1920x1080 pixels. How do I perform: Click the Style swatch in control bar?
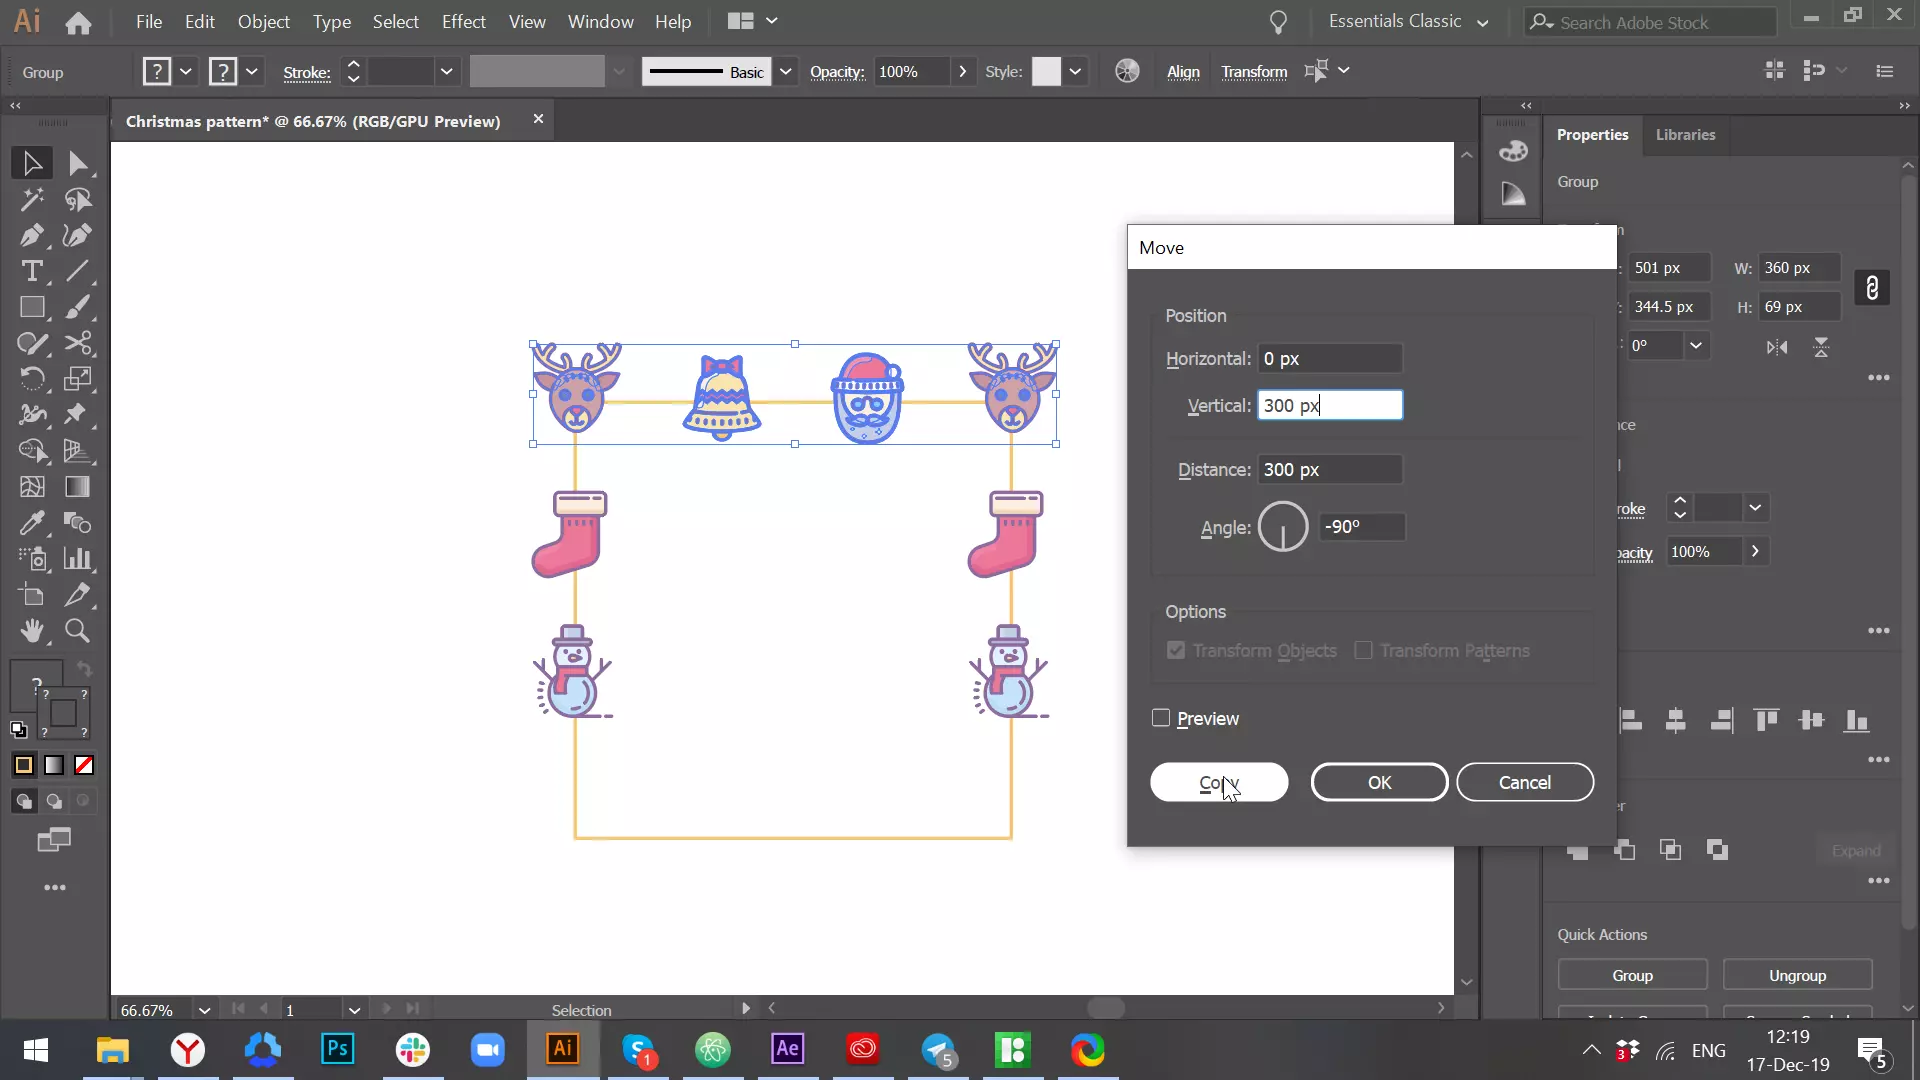(1046, 71)
